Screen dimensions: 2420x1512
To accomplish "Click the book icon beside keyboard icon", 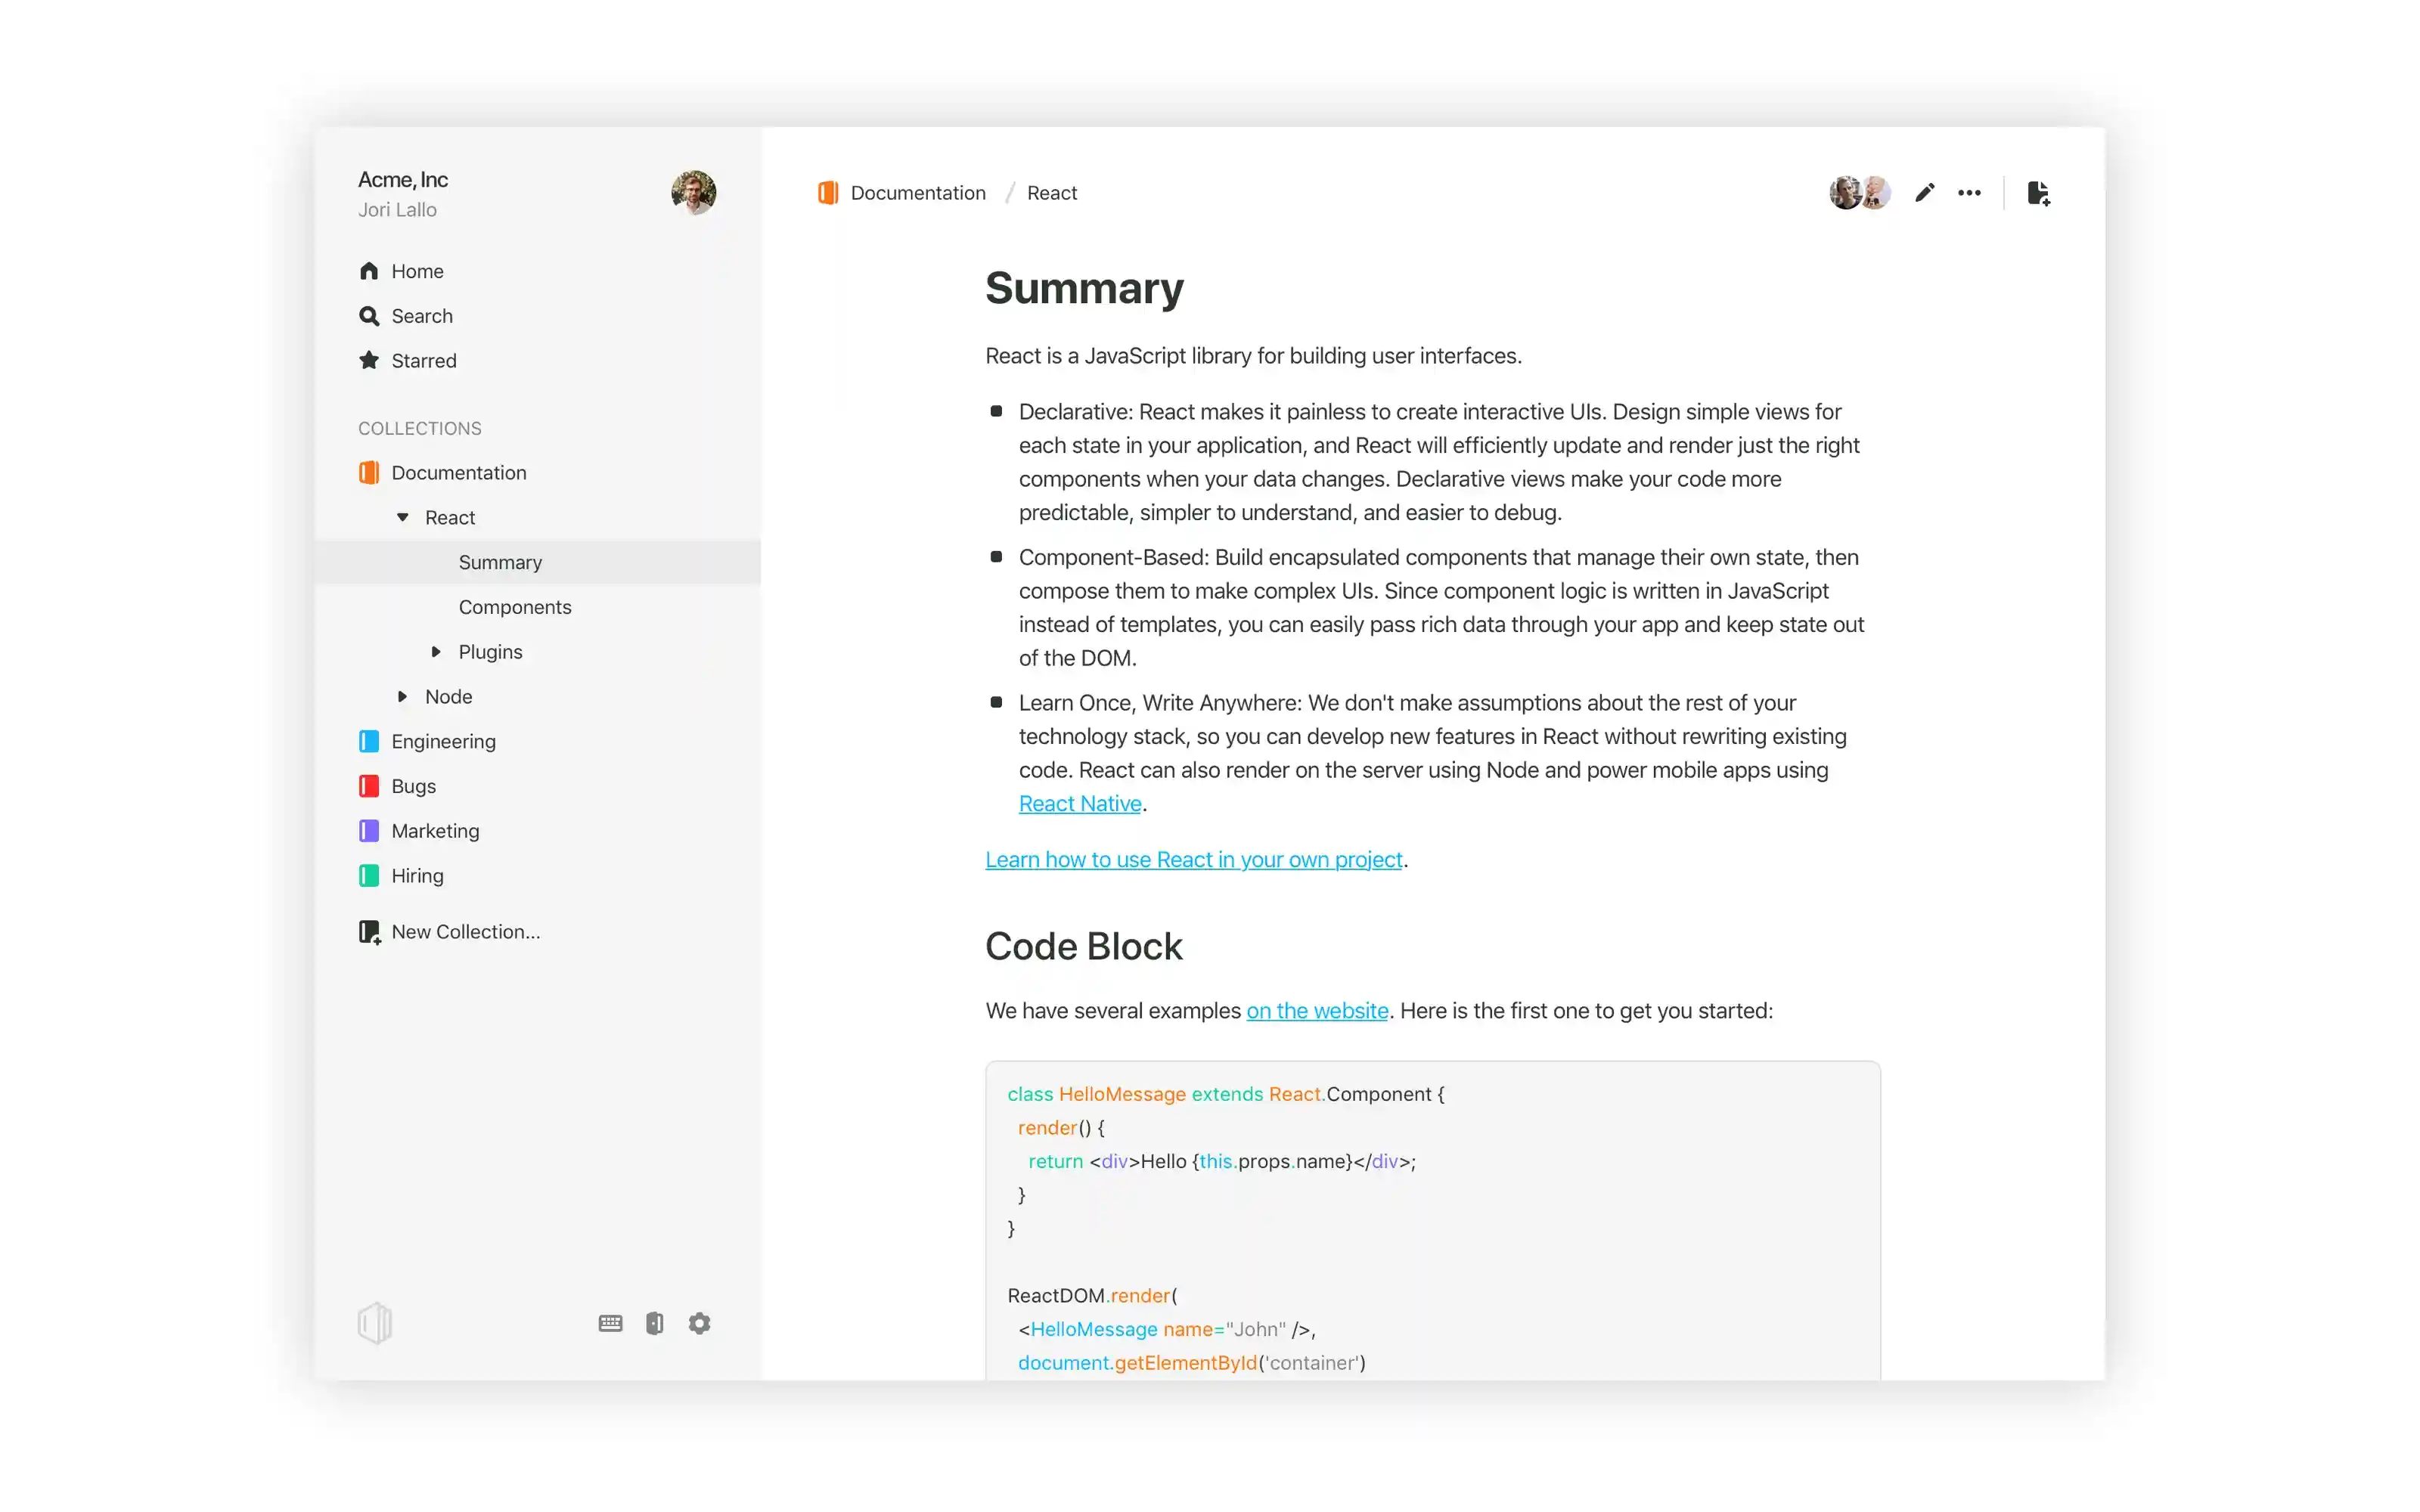I will coord(654,1323).
